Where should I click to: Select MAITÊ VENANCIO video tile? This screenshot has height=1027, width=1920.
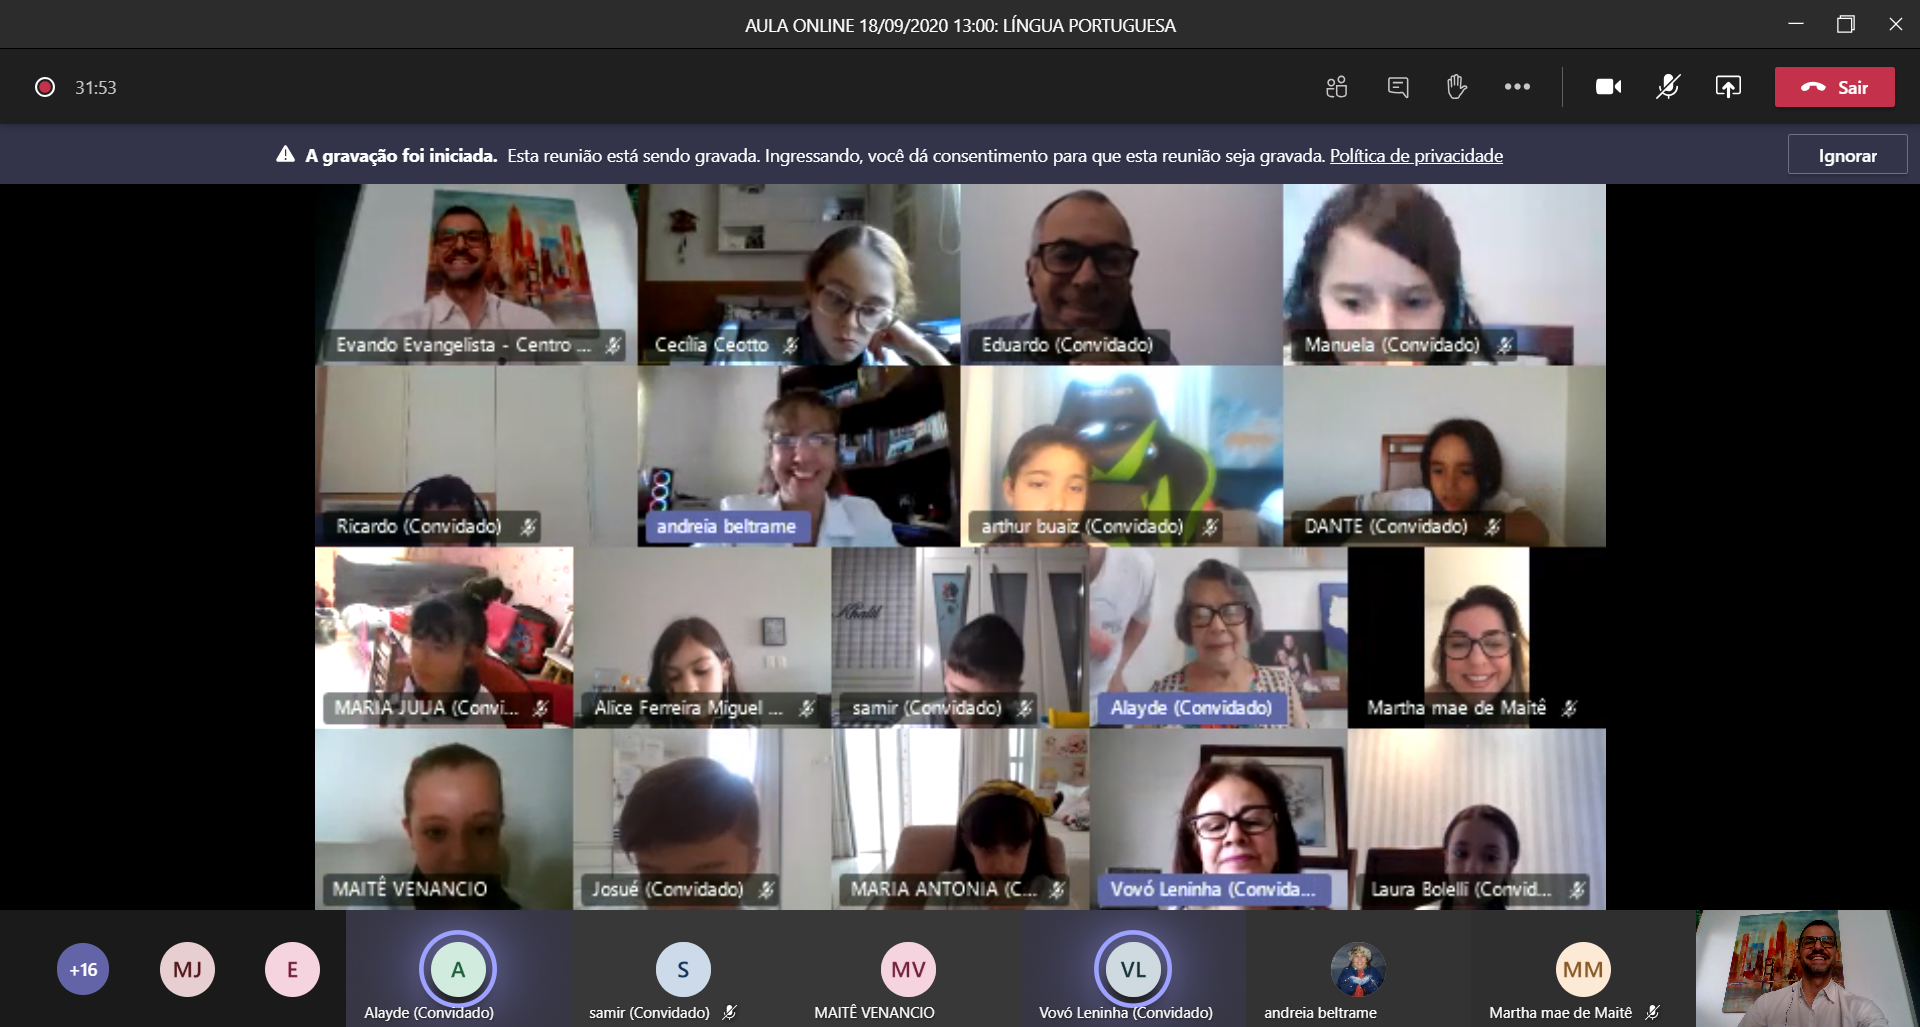pyautogui.click(x=444, y=819)
